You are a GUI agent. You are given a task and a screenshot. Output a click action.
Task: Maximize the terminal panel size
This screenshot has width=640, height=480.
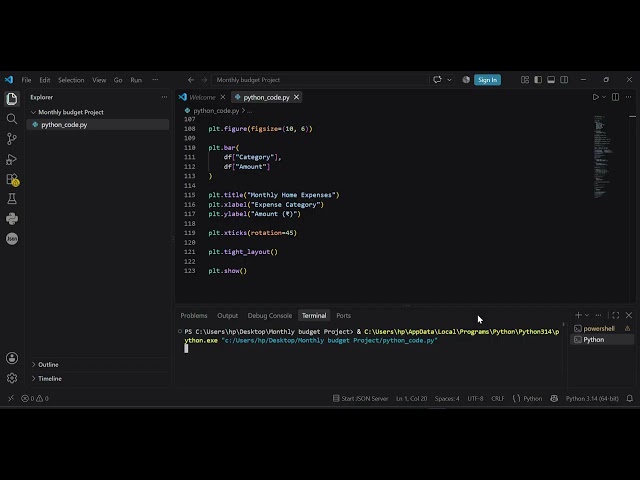(616, 315)
